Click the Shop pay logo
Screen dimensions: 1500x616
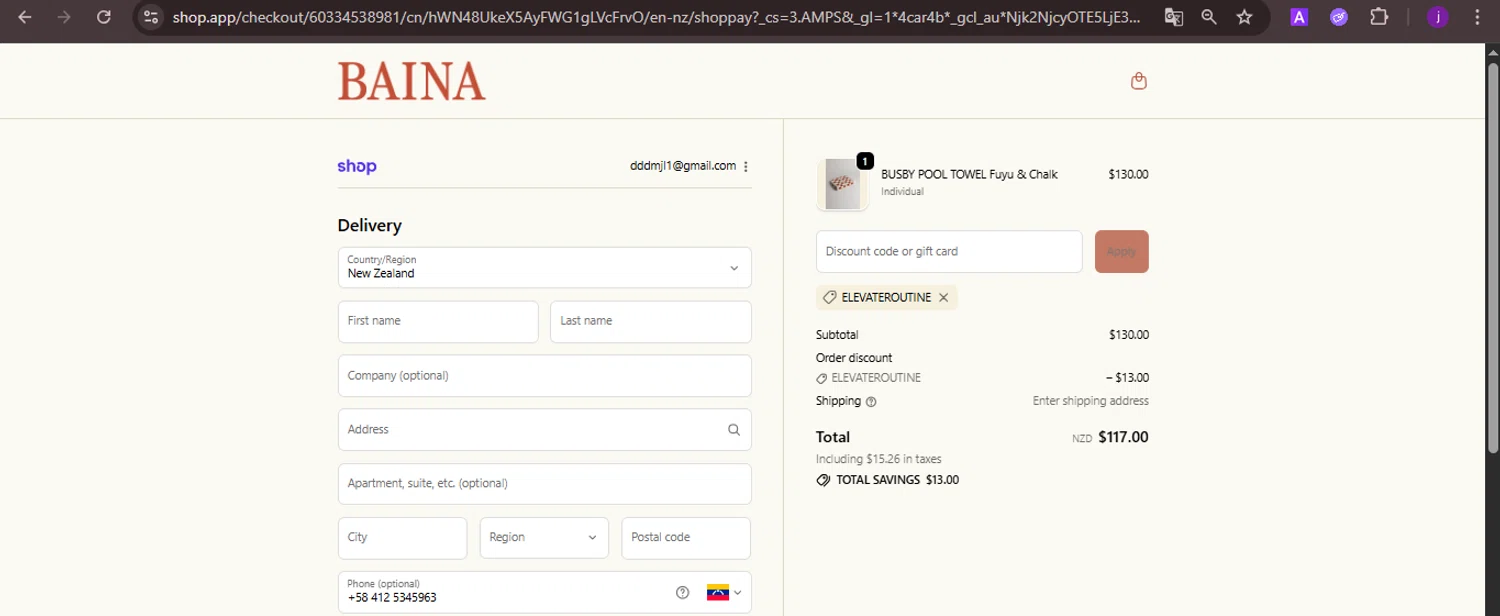pos(357,166)
